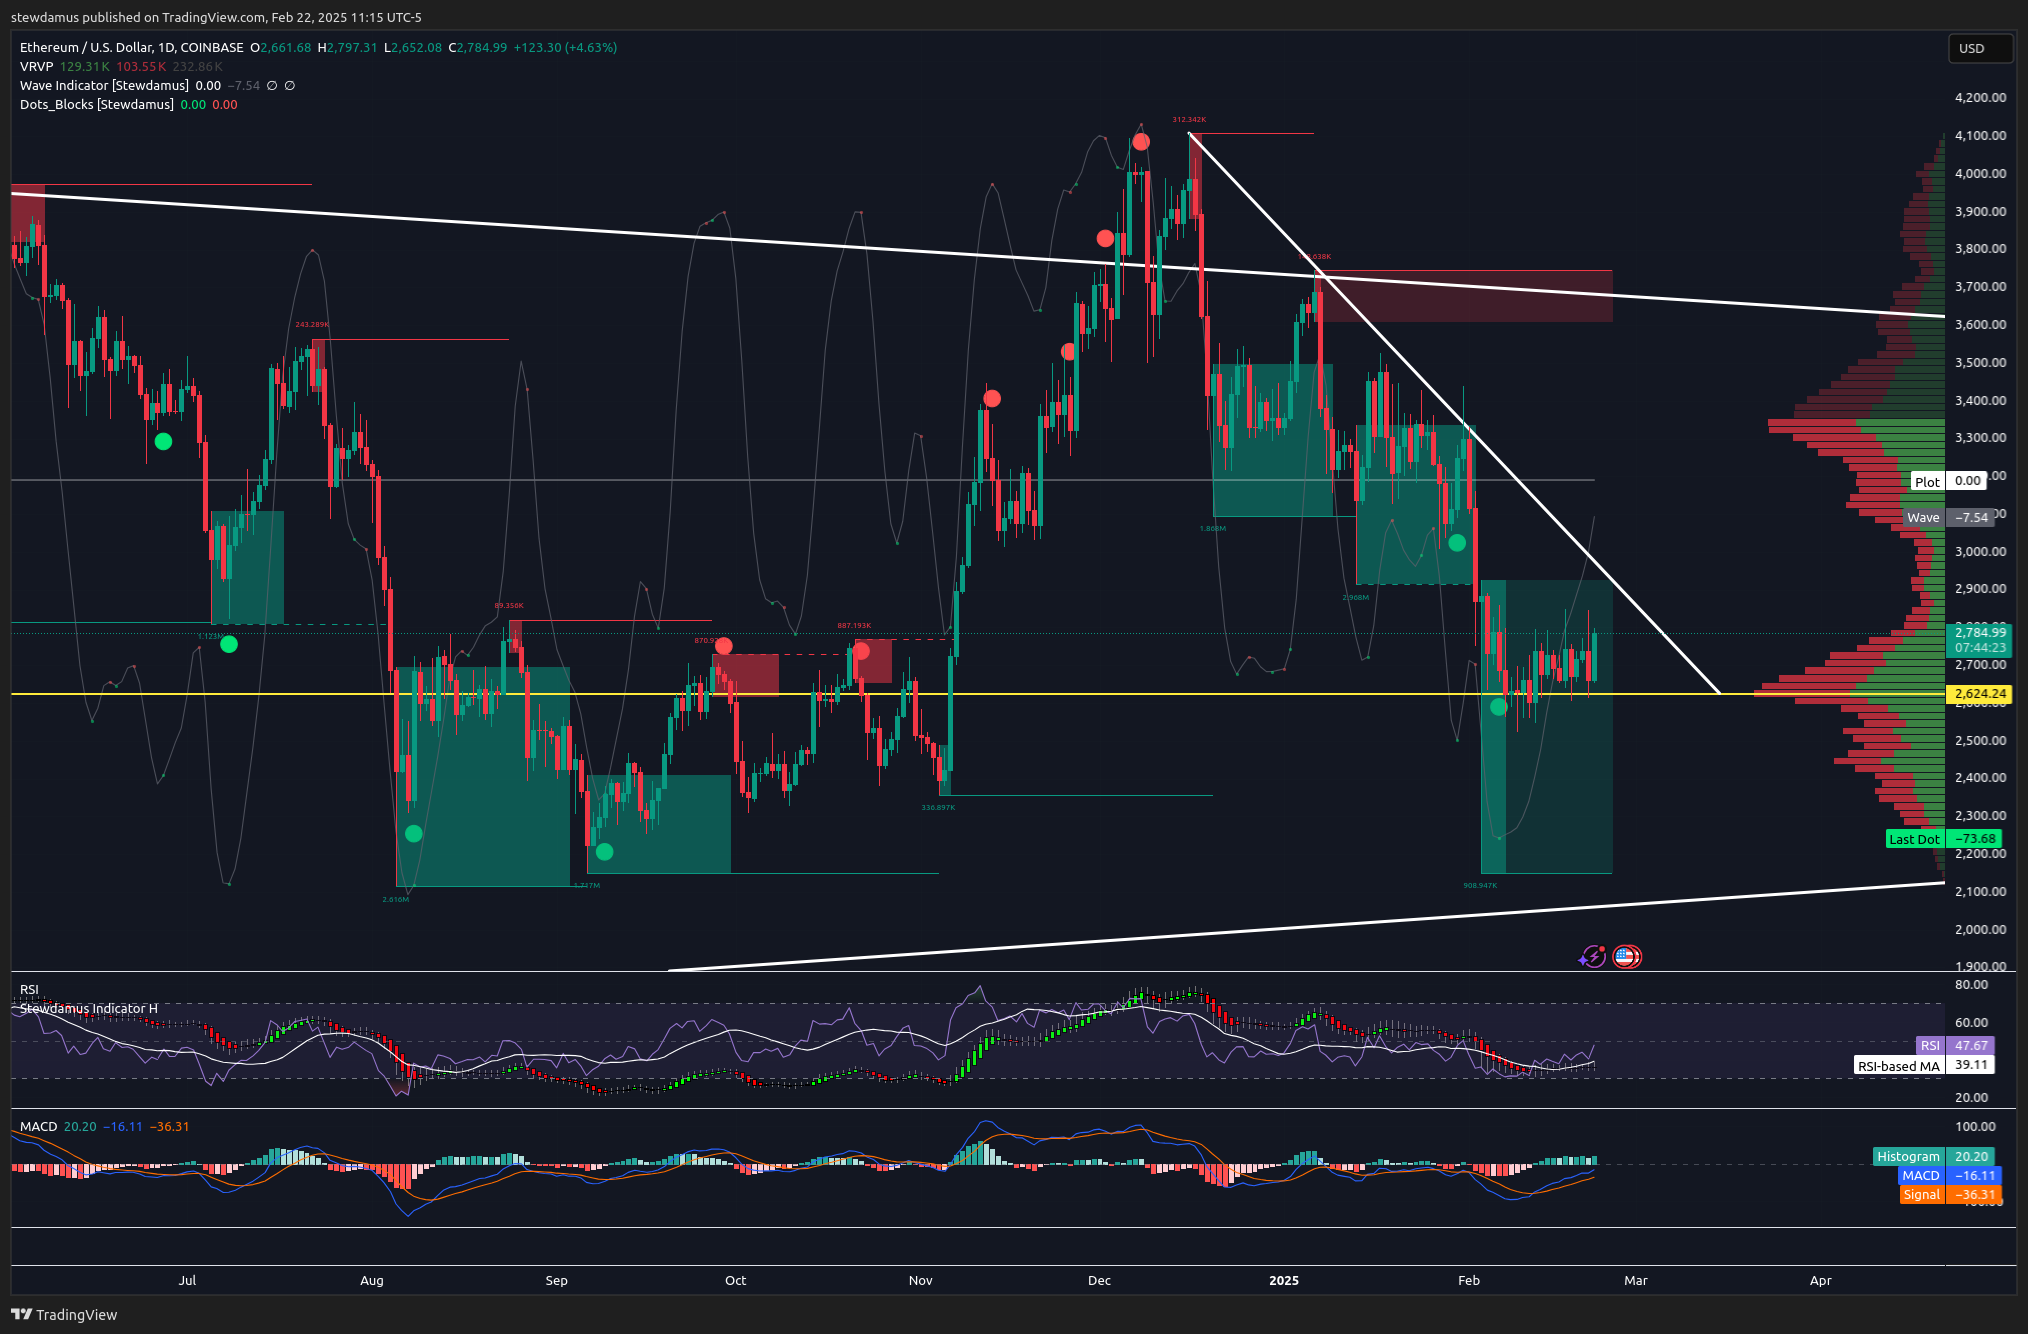Click the Dots_Blocks [Stewdamus] legend label
The width and height of the screenshot is (2028, 1334).
click(97, 104)
